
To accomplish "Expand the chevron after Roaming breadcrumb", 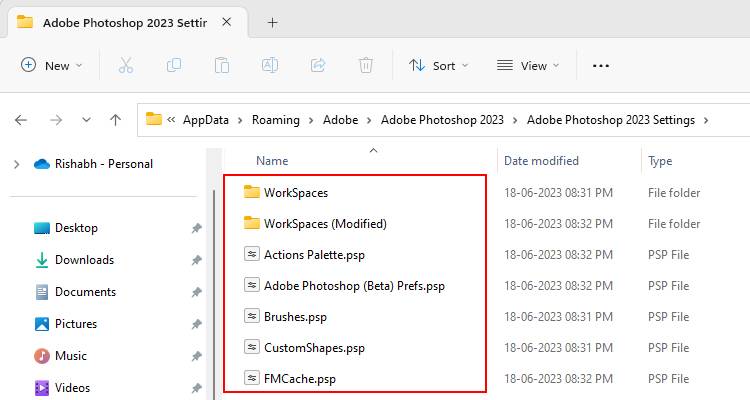I will click(x=311, y=120).
